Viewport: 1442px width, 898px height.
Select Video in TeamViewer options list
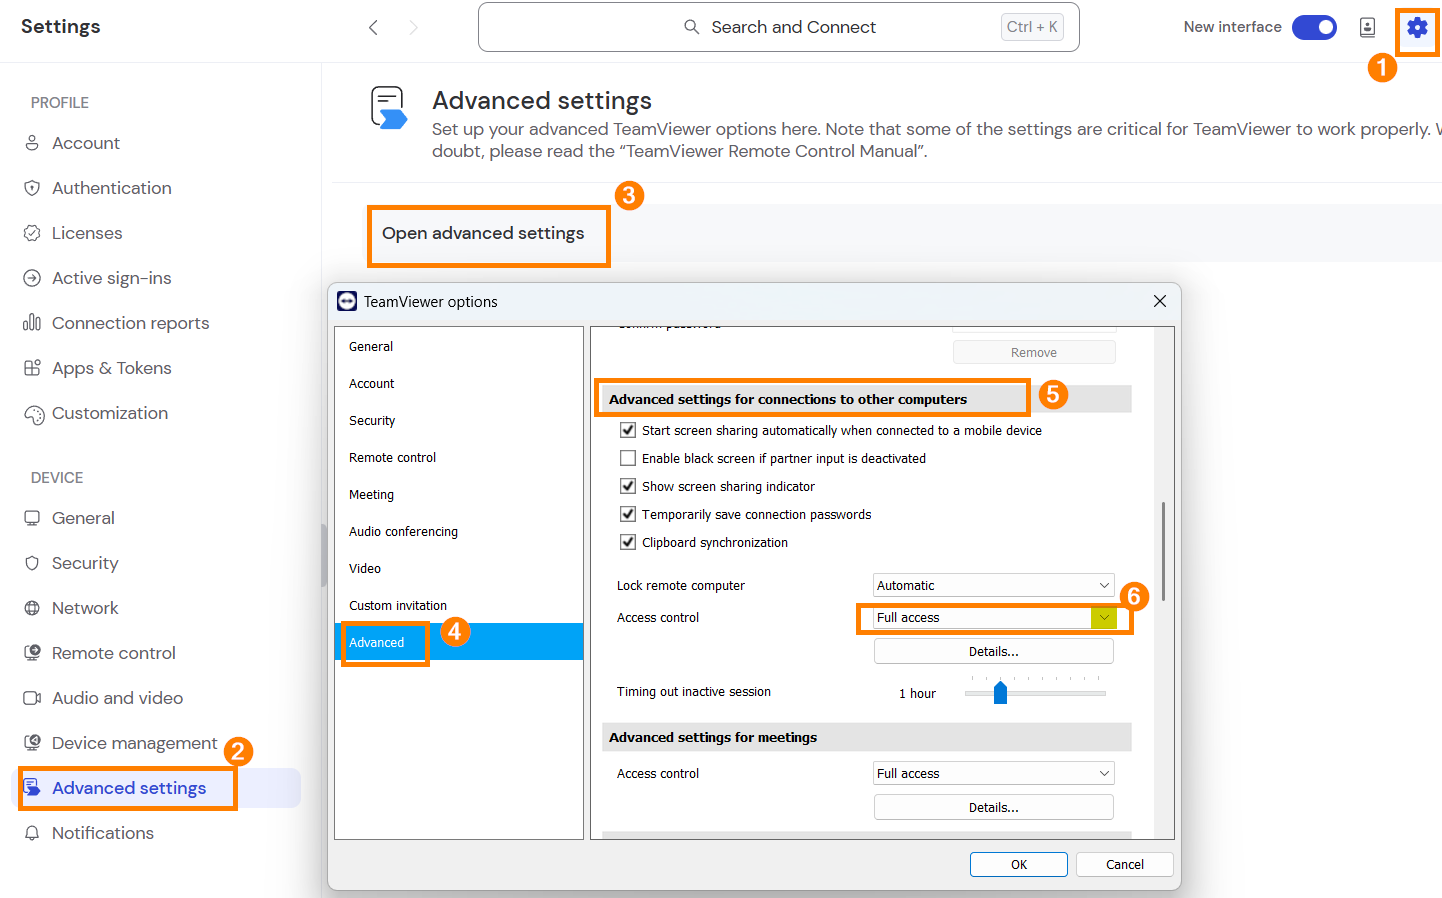coord(459,568)
